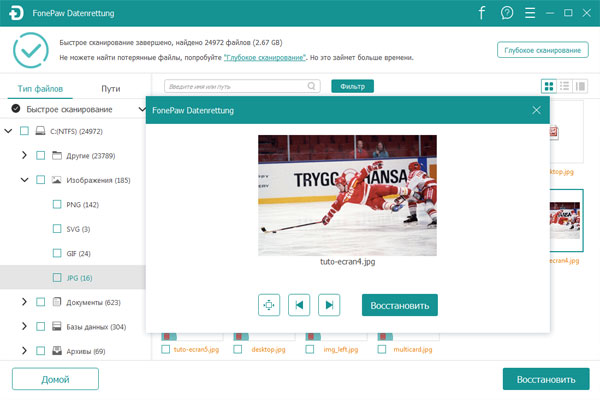
Task: Show next image in preview
Action: [x=329, y=305]
